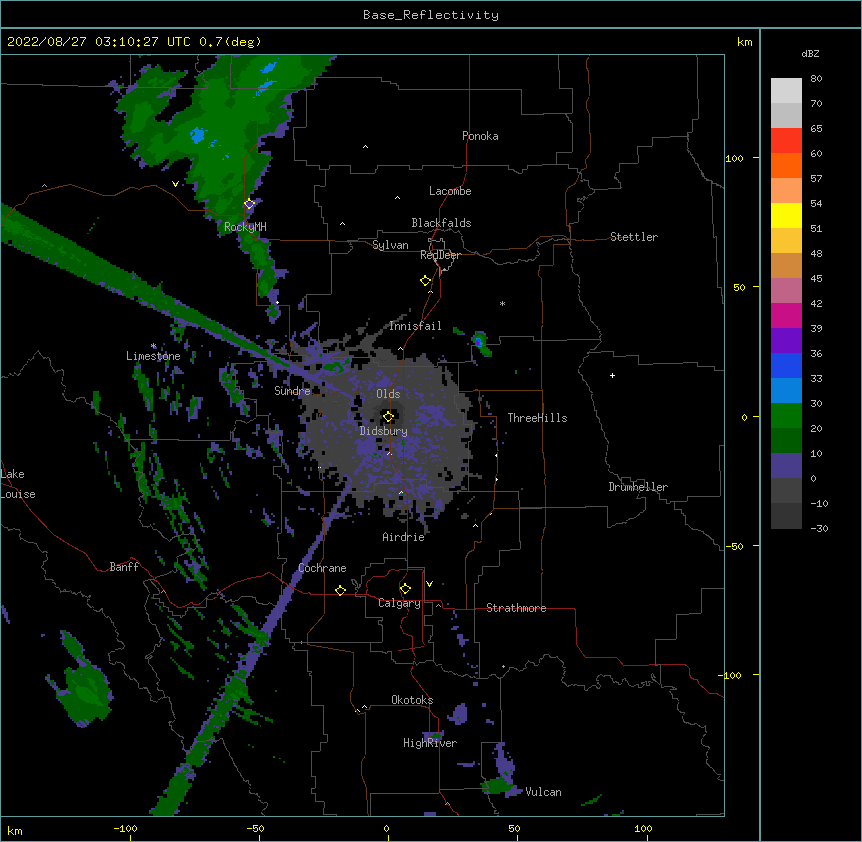Click the 100 tick on the right-hand km axis
The height and width of the screenshot is (842, 862).
[x=734, y=158]
